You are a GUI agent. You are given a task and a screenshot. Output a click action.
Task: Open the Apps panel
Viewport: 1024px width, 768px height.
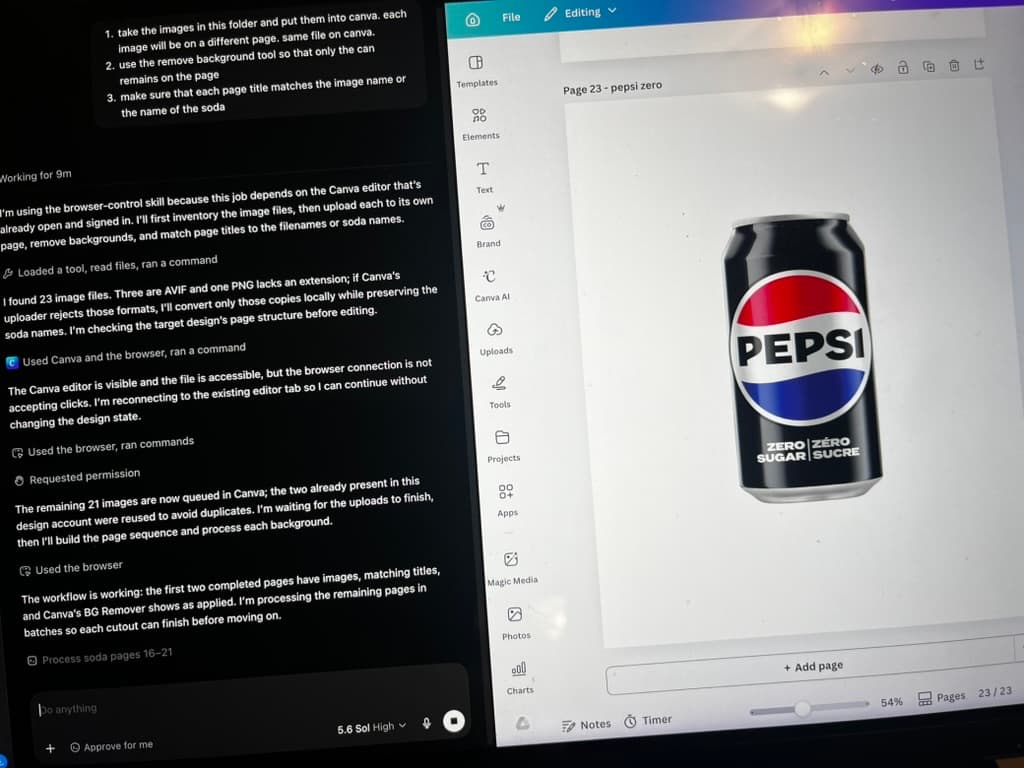point(506,500)
